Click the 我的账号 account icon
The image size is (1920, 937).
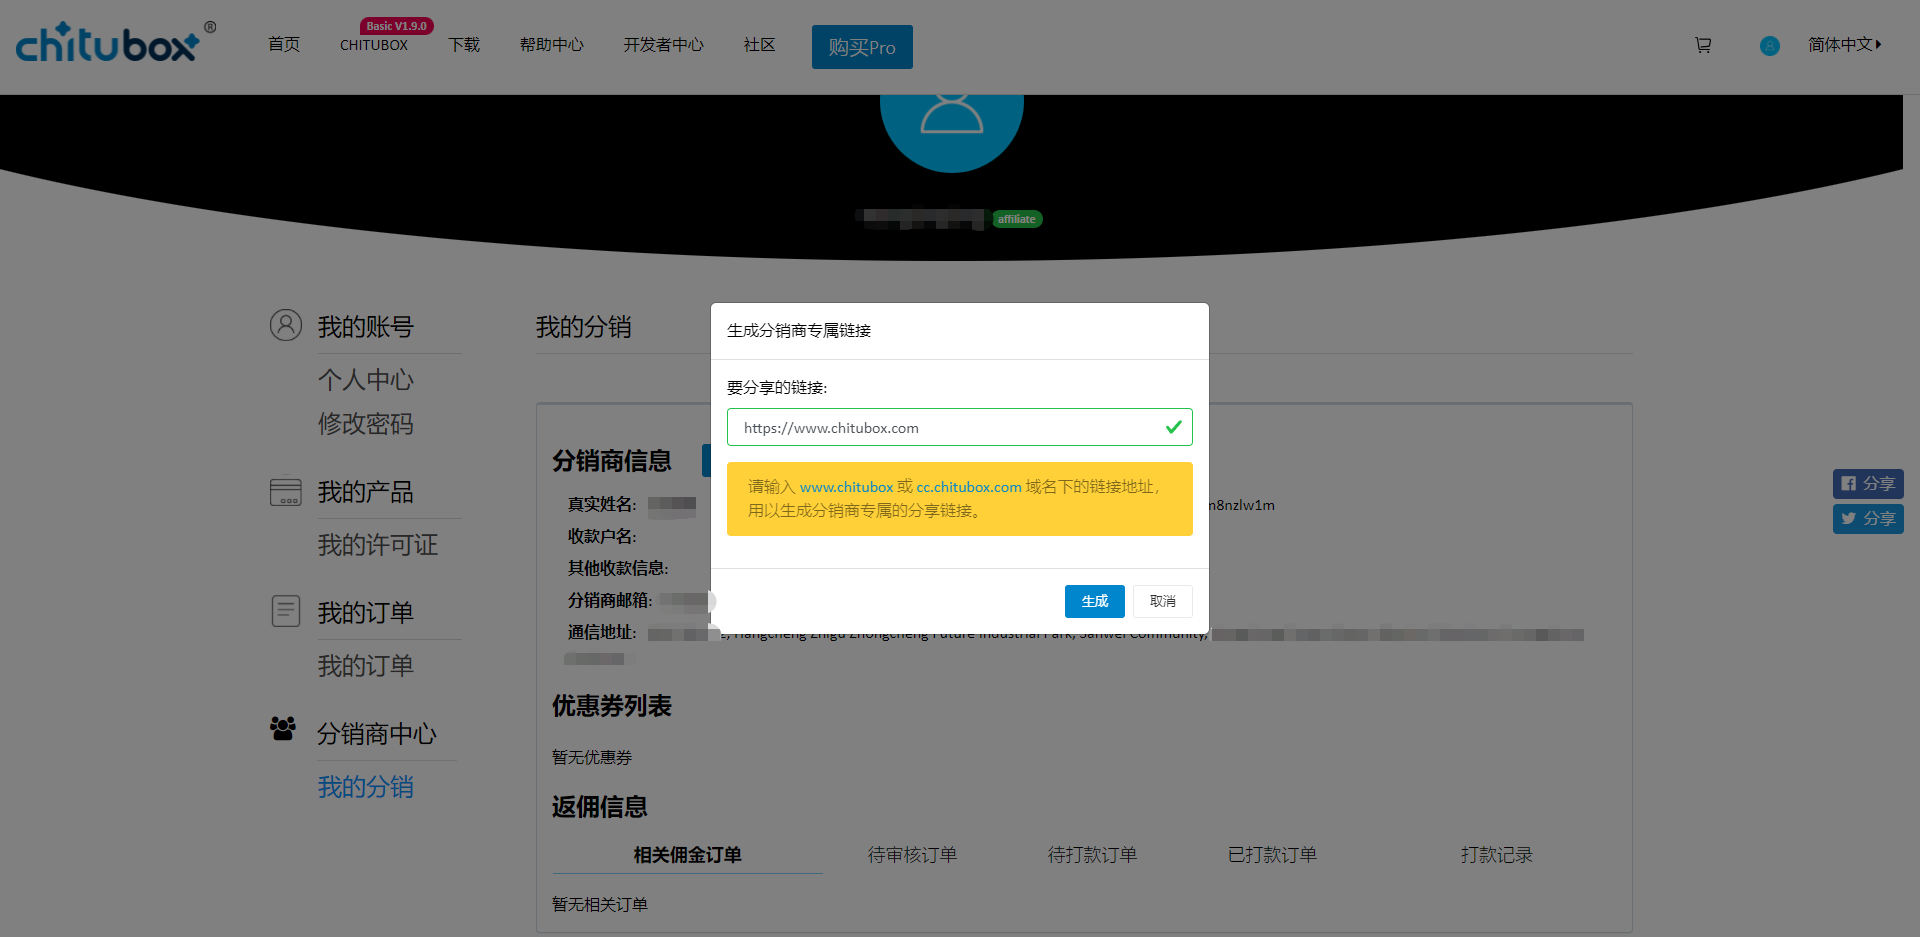point(286,325)
